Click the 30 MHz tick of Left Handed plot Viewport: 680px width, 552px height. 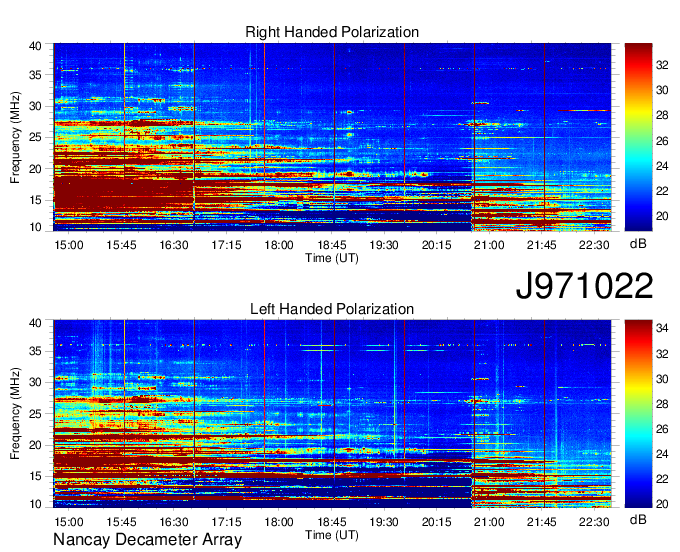pos(35,382)
